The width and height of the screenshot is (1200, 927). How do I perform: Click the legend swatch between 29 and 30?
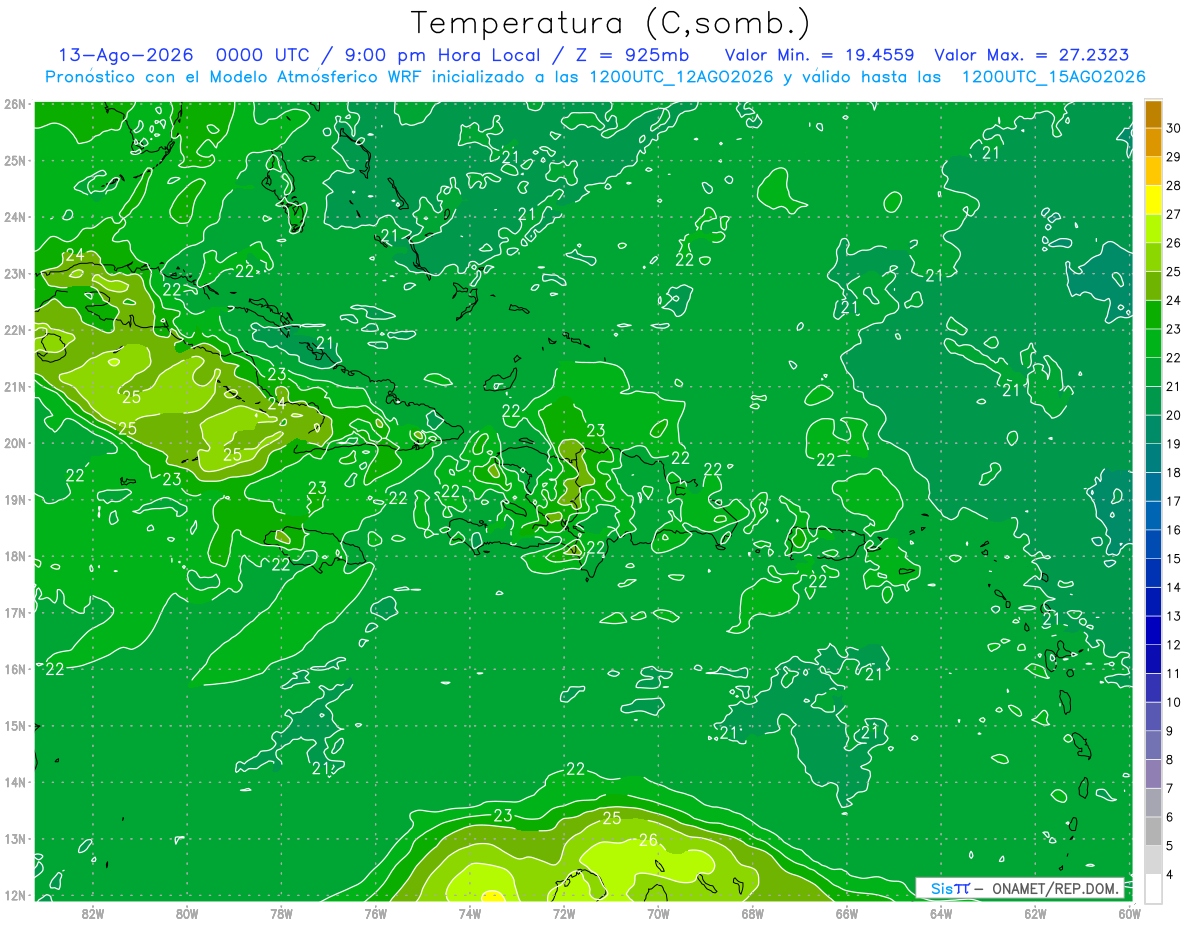[1153, 143]
